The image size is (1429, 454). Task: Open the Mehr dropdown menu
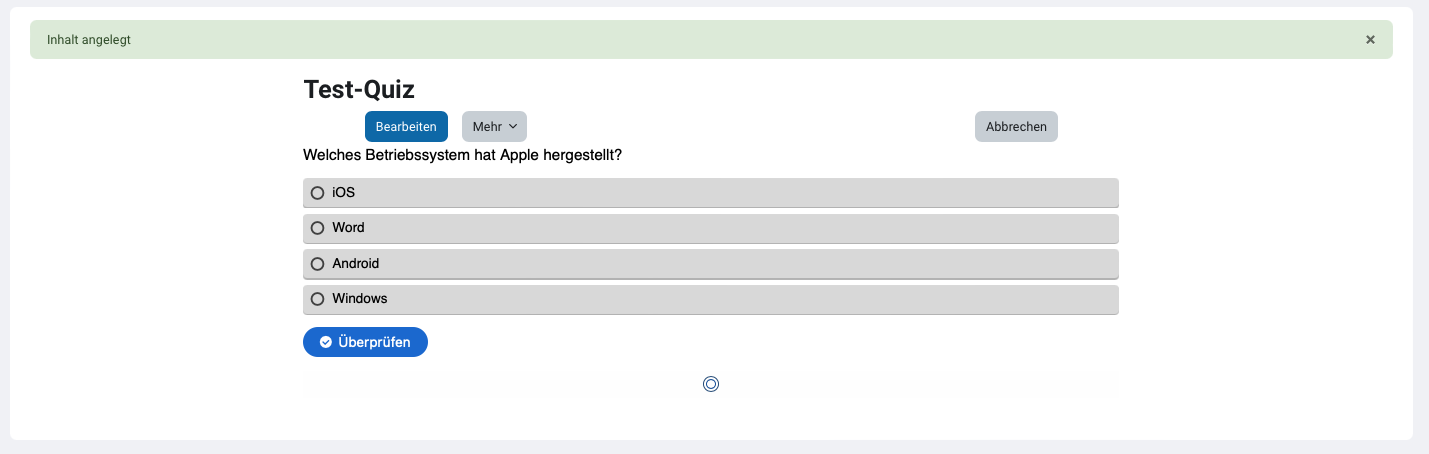tap(494, 127)
